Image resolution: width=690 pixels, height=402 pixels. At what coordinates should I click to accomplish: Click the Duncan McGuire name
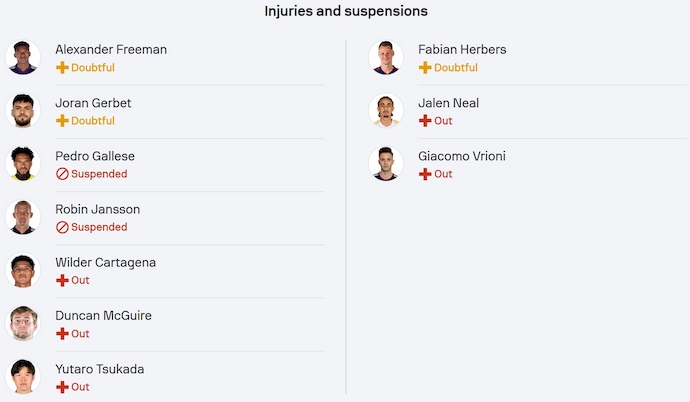103,315
